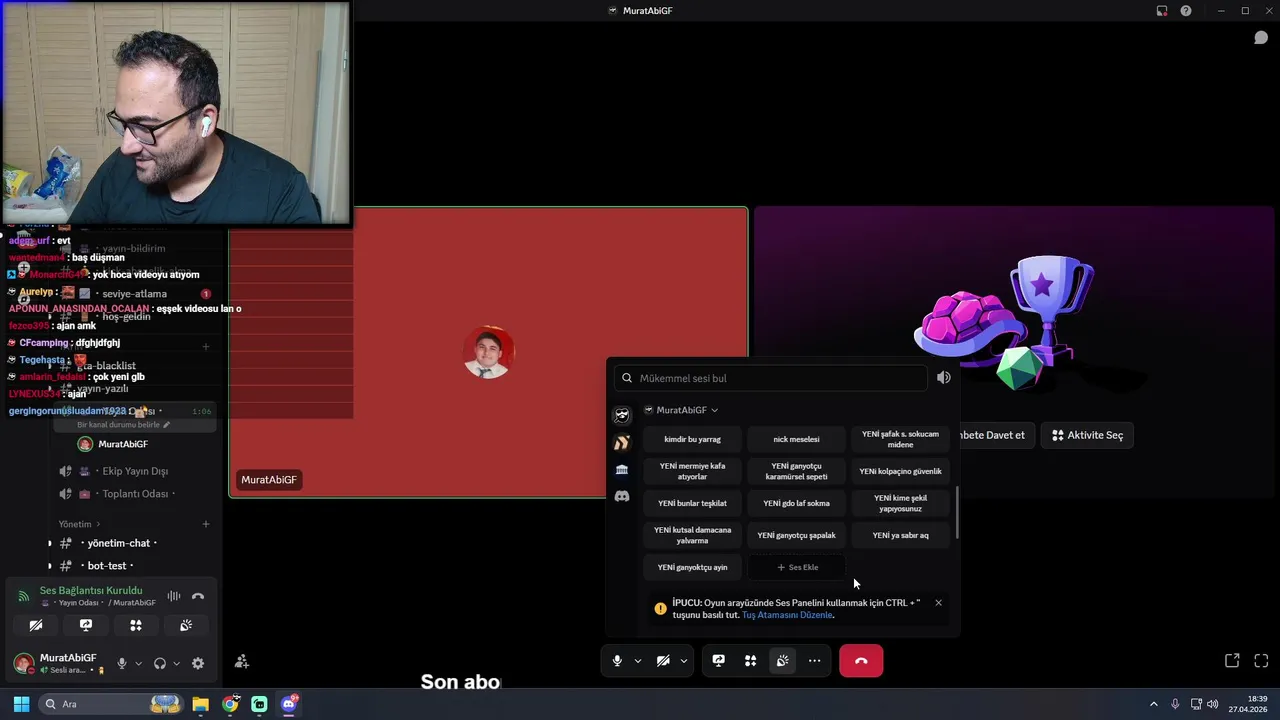Play the 'kimdir bu yarrag' sound

(x=692, y=439)
